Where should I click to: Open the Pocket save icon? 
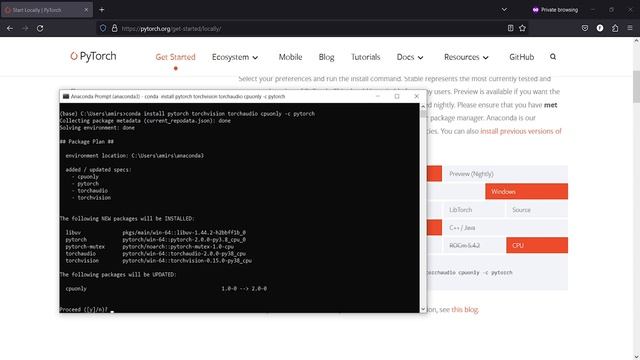585,28
